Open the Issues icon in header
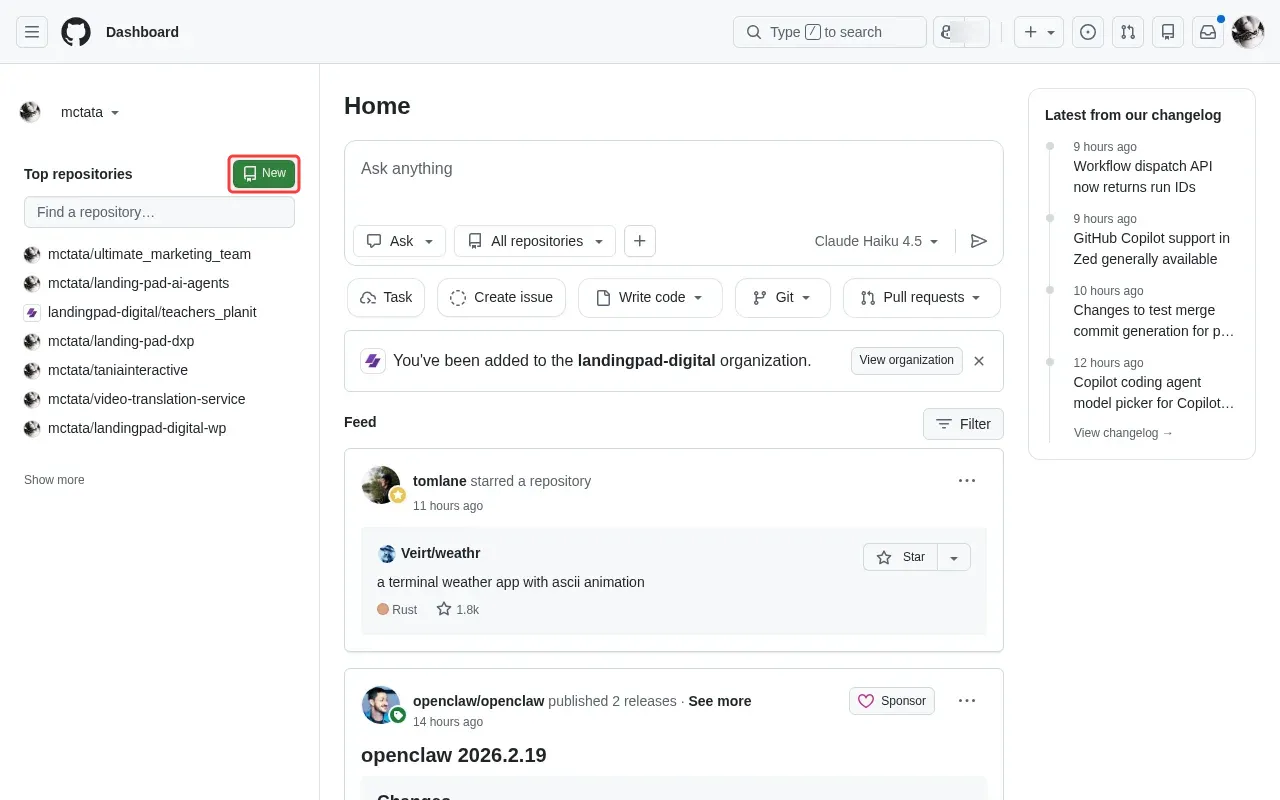The height and width of the screenshot is (800, 1280). (x=1088, y=32)
